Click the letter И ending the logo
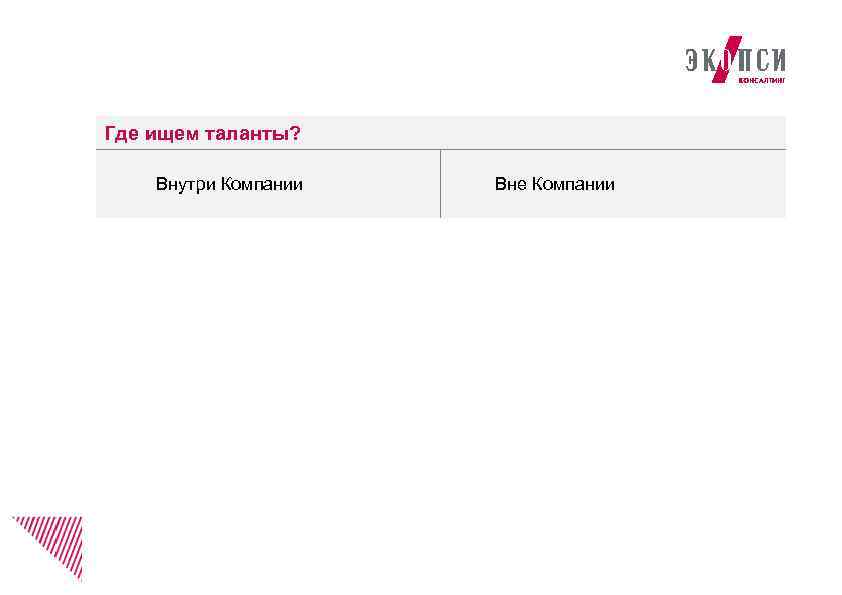The image size is (842, 595). click(x=780, y=58)
